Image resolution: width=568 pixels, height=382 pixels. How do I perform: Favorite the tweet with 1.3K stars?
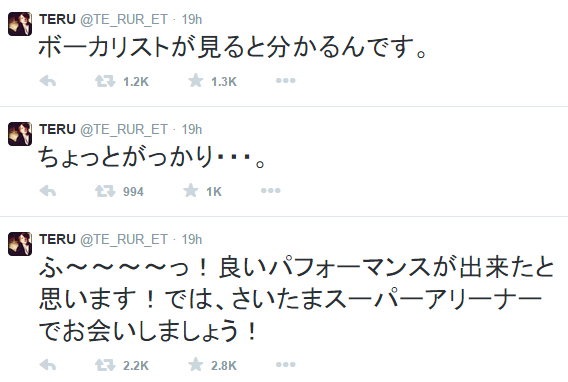(x=196, y=80)
